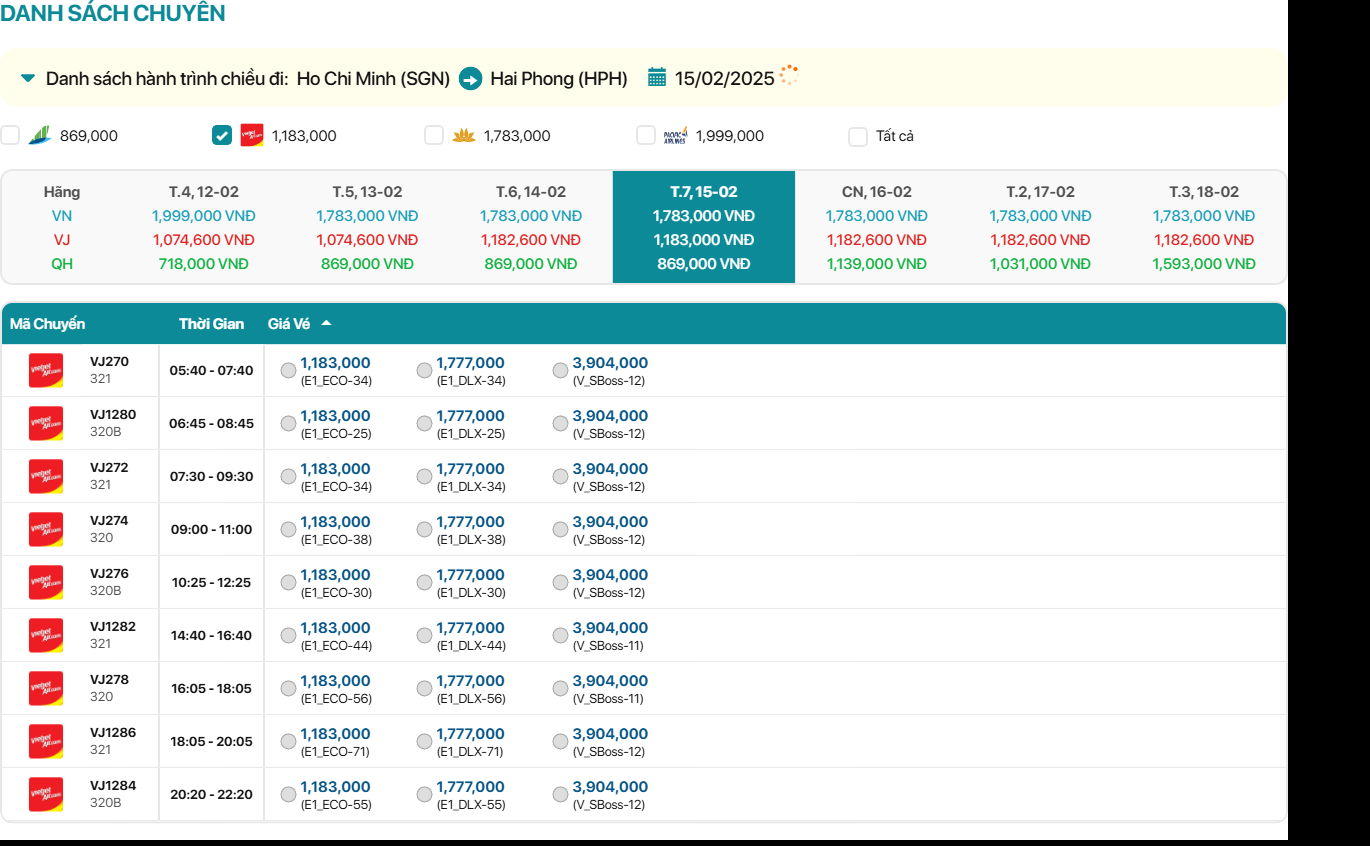Click the Vietjet logo for flight VJ1284
Viewport: 1370px width, 846px height.
46,795
